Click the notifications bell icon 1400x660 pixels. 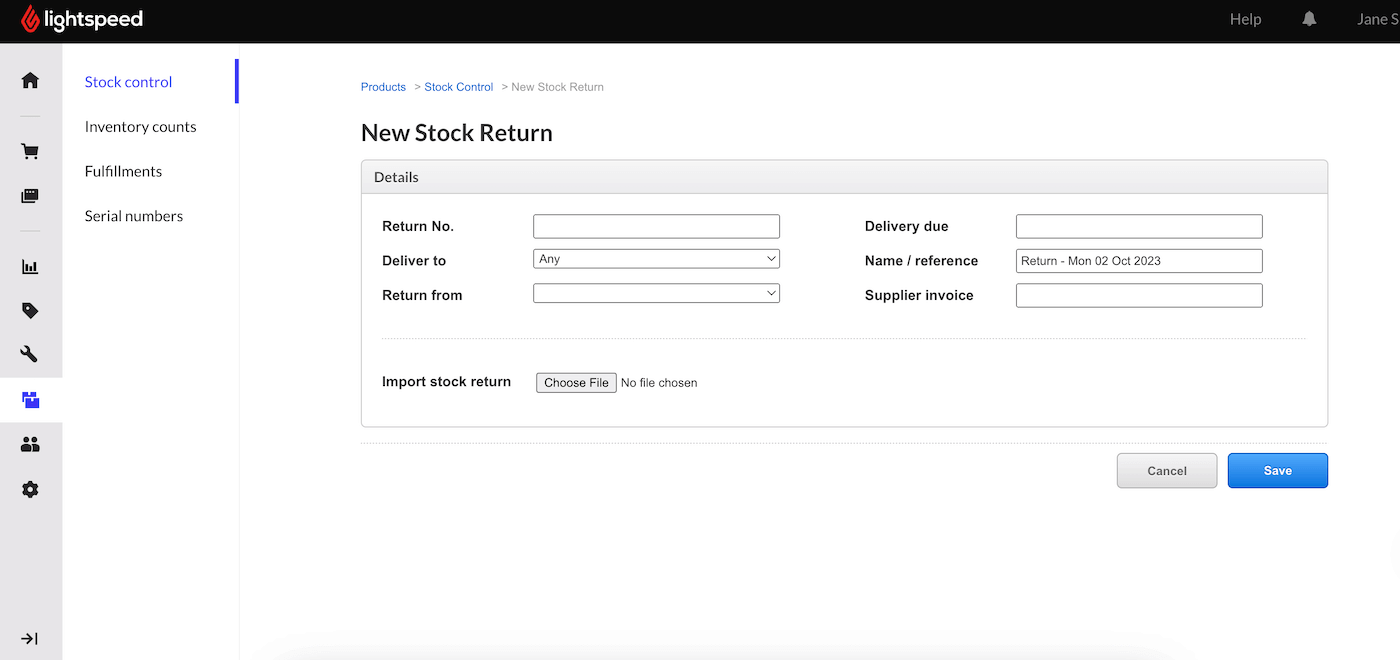point(1309,19)
